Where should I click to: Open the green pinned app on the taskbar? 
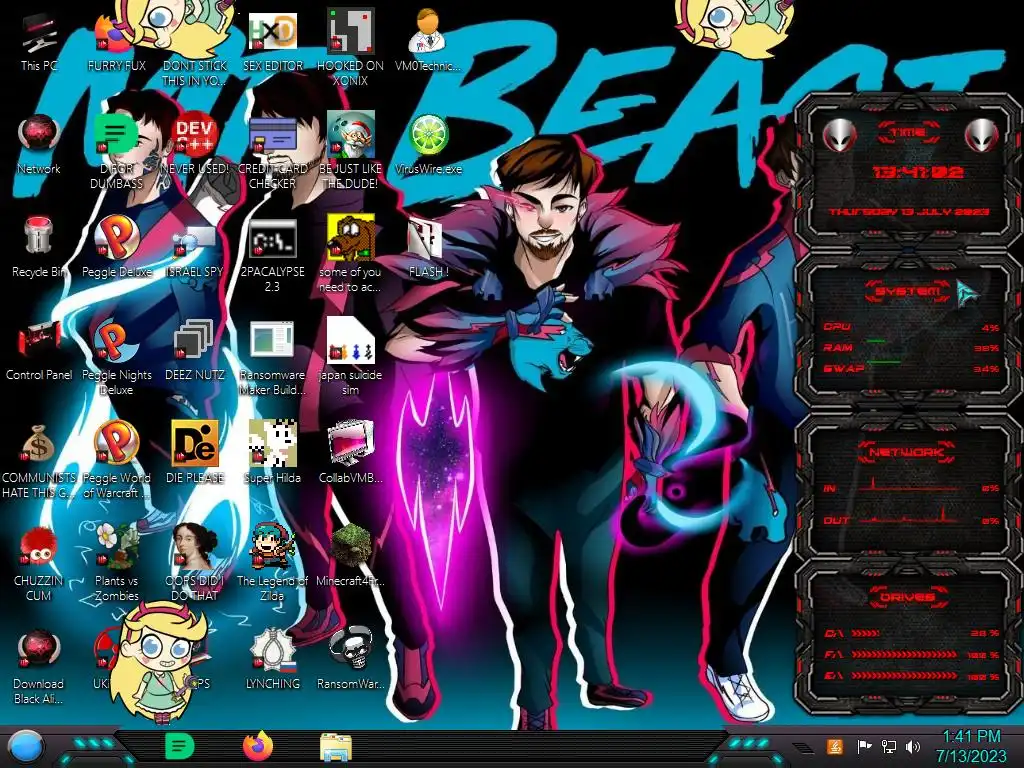click(180, 746)
